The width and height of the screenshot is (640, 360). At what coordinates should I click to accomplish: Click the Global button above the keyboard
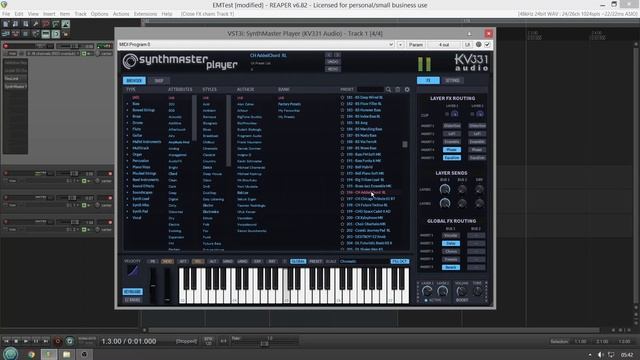pos(298,261)
